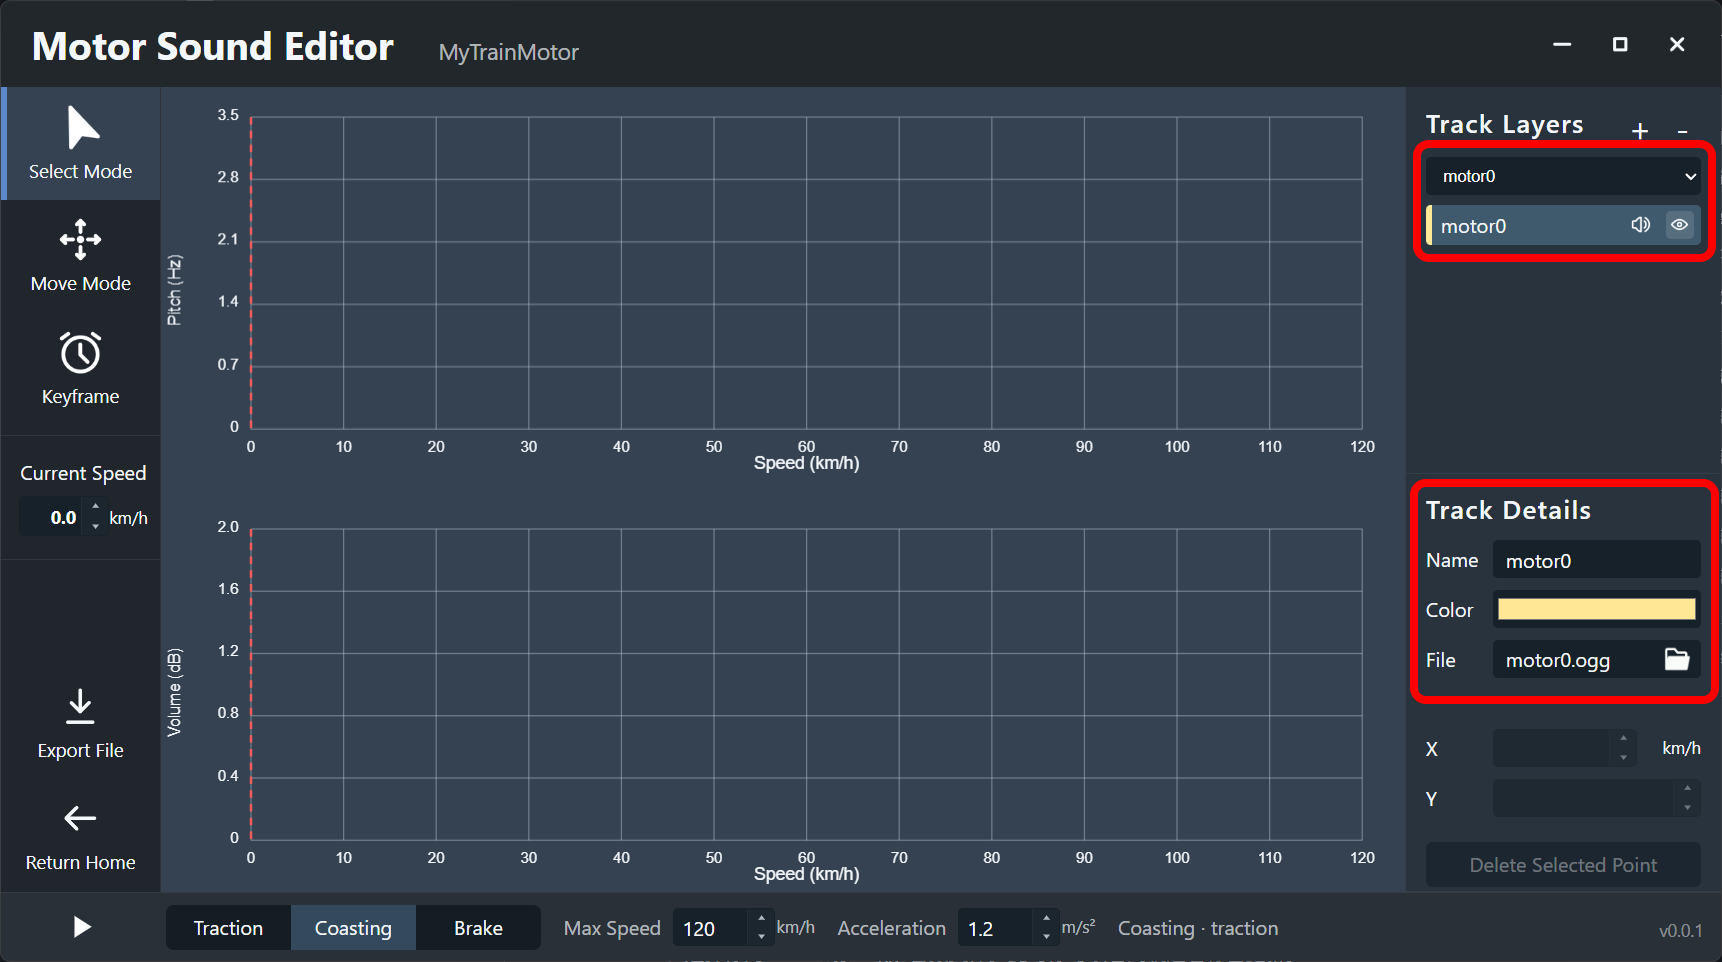The height and width of the screenshot is (962, 1722).
Task: Switch to the Brake tab
Action: point(478,928)
